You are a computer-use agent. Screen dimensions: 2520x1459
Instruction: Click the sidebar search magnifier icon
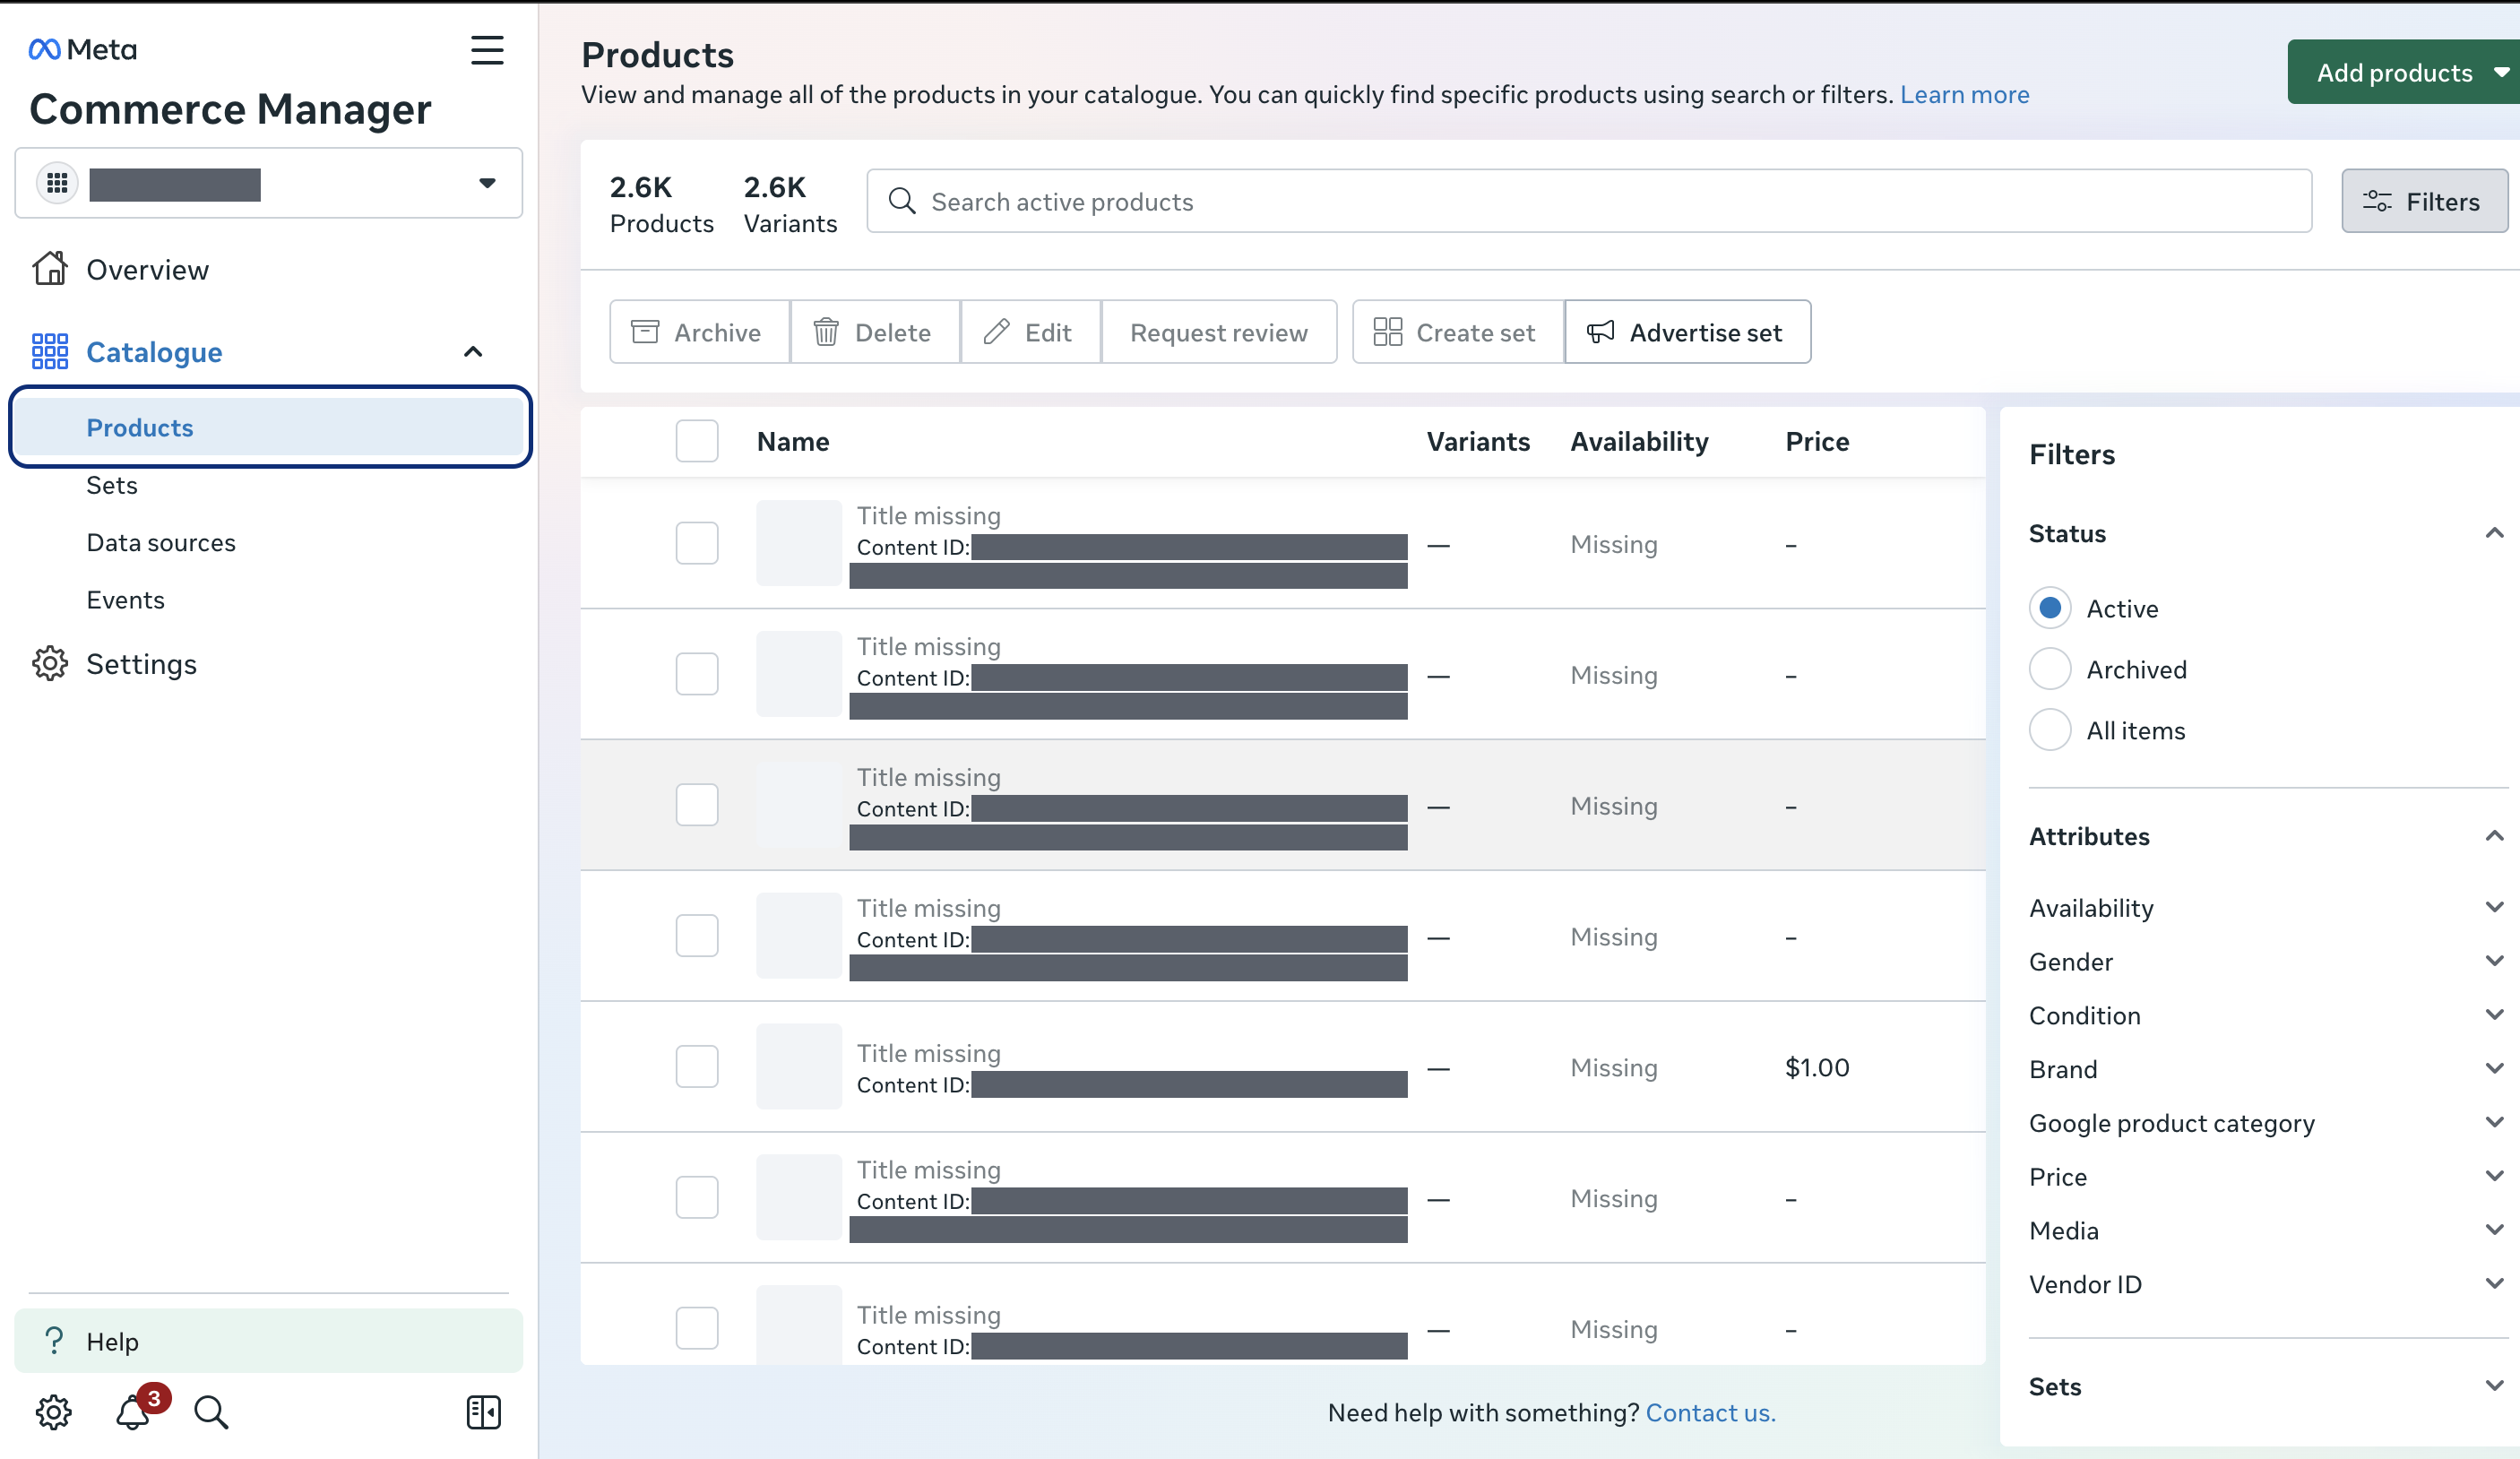pos(211,1413)
